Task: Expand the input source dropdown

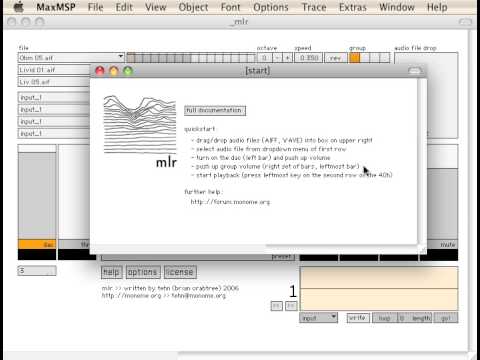Action: pyautogui.click(x=319, y=318)
